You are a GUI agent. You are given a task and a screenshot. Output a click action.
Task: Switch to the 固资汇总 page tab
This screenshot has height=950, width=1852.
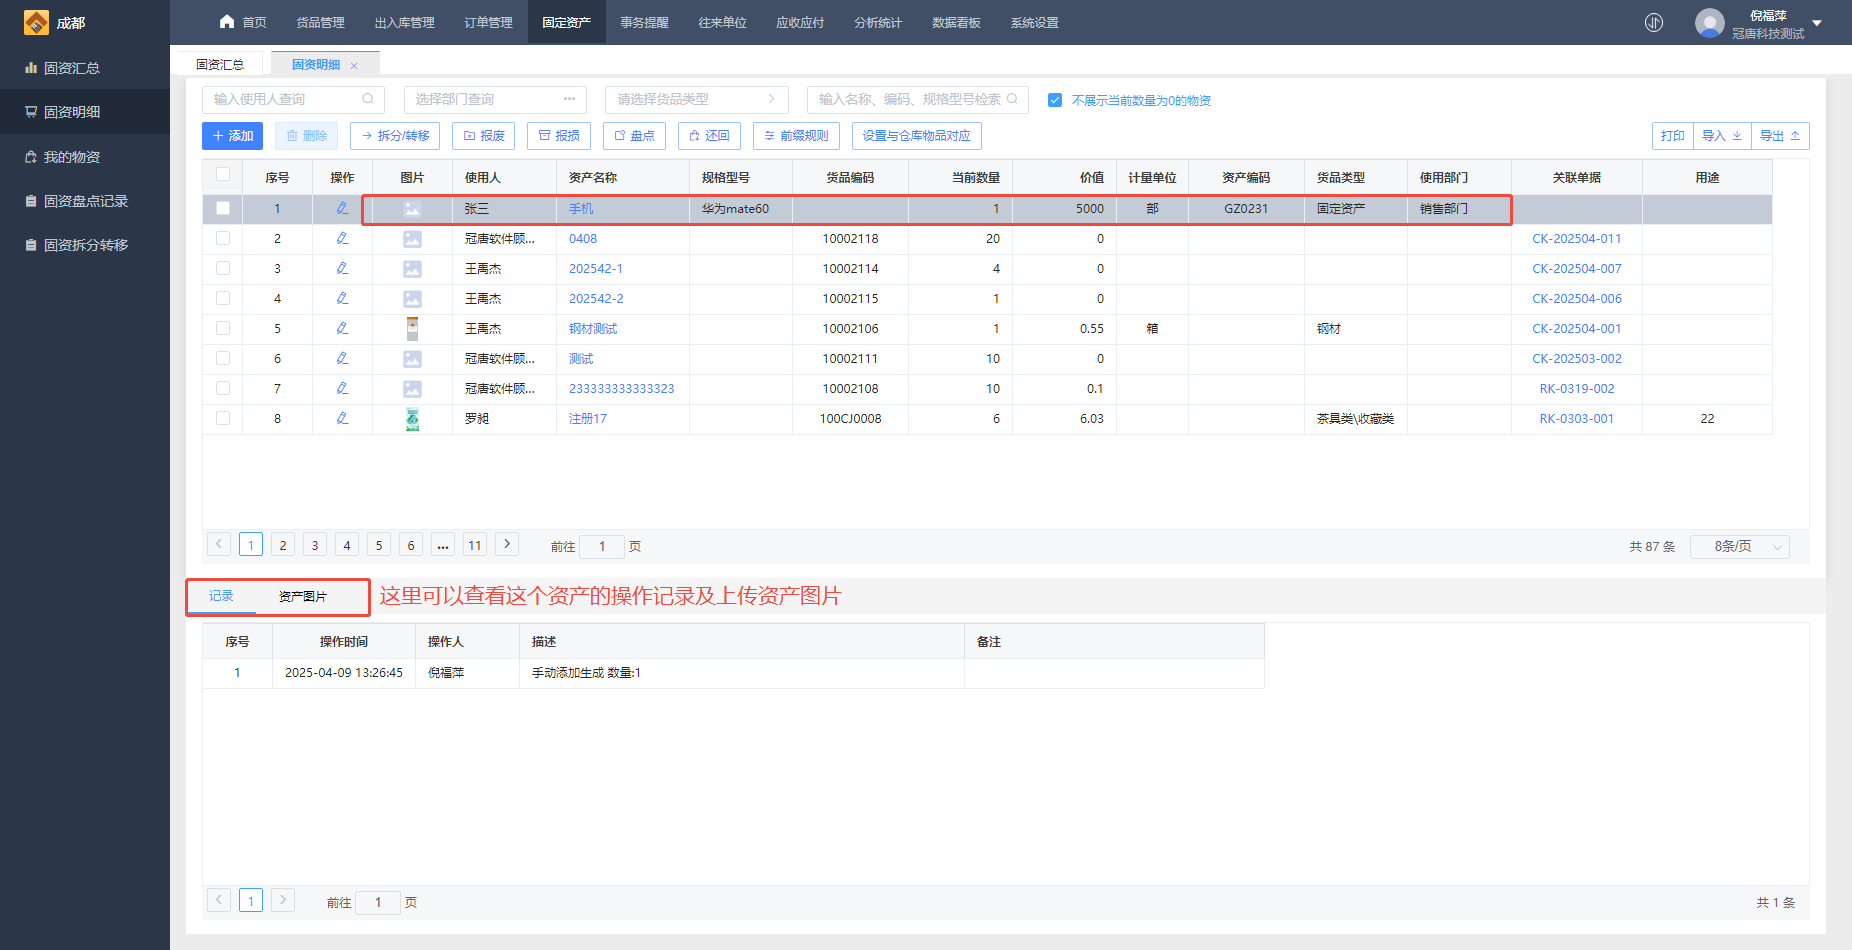tap(220, 64)
